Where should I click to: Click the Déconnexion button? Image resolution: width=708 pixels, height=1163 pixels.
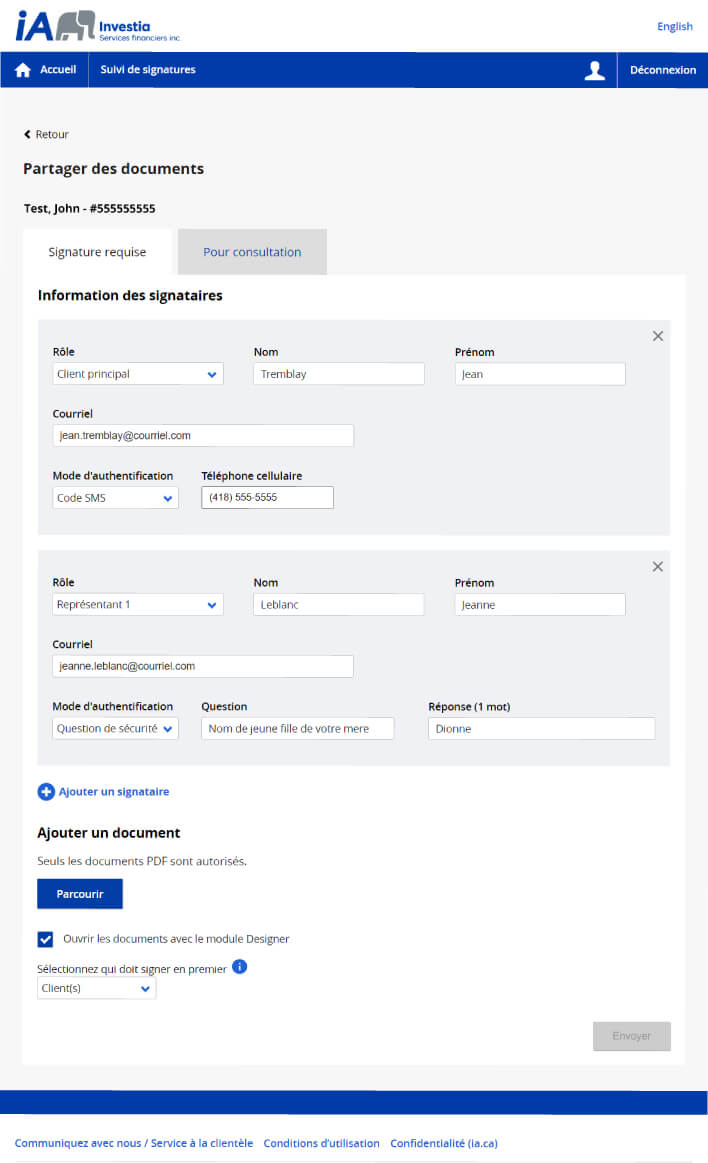663,70
